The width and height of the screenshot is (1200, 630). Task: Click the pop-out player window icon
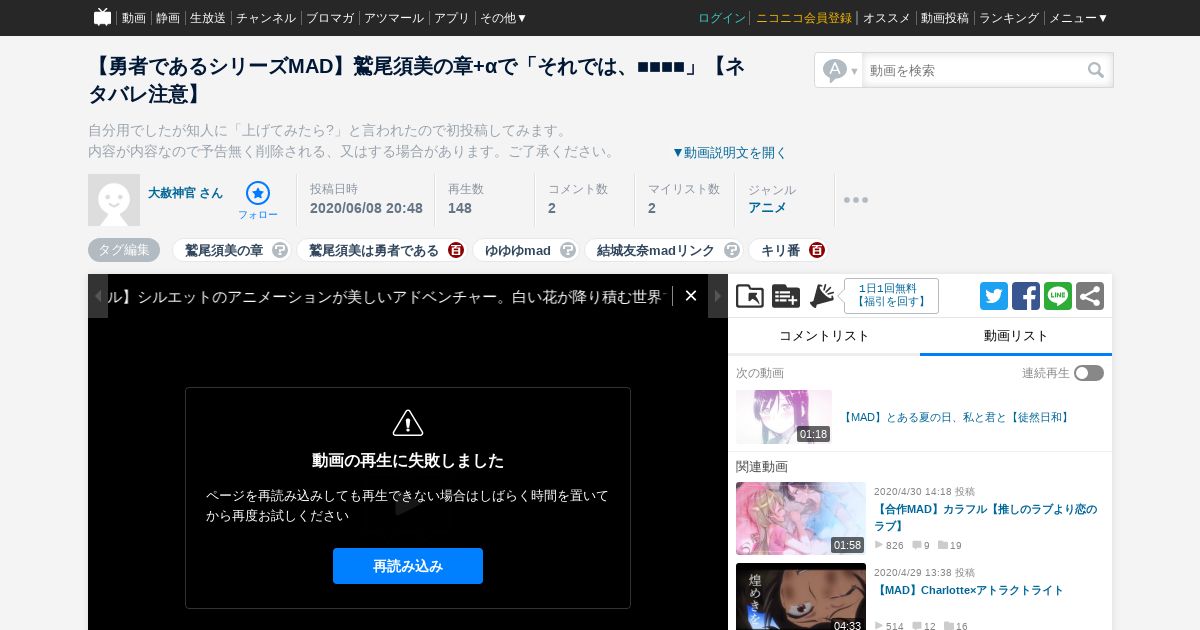[750, 296]
